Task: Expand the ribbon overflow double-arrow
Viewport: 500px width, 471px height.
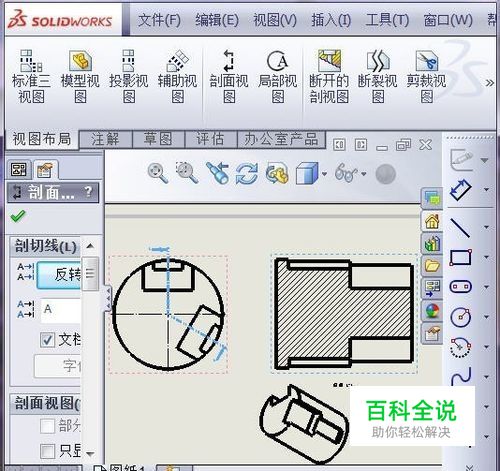Action: click(489, 83)
